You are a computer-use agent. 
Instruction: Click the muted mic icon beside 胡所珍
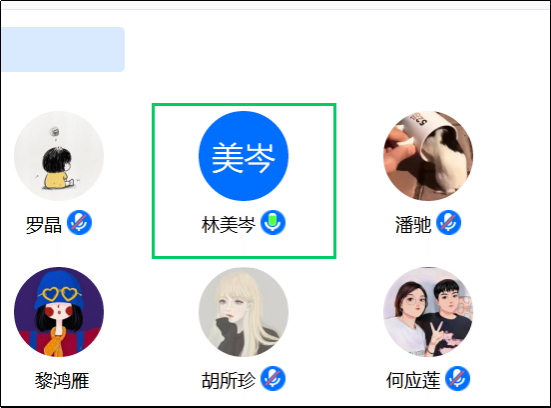pyautogui.click(x=273, y=378)
